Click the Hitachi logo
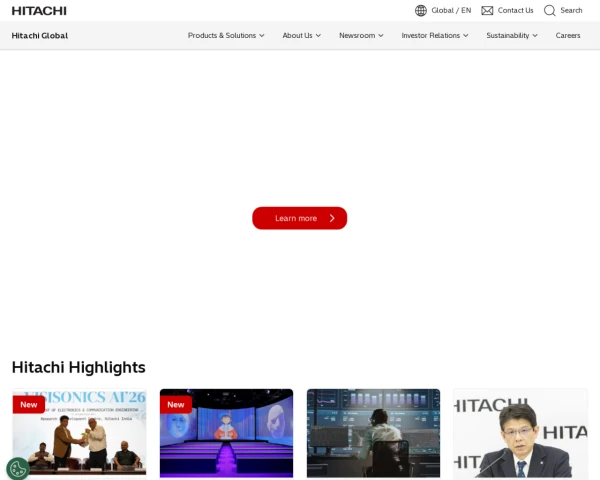Viewport: 600px width, 480px height. [39, 11]
